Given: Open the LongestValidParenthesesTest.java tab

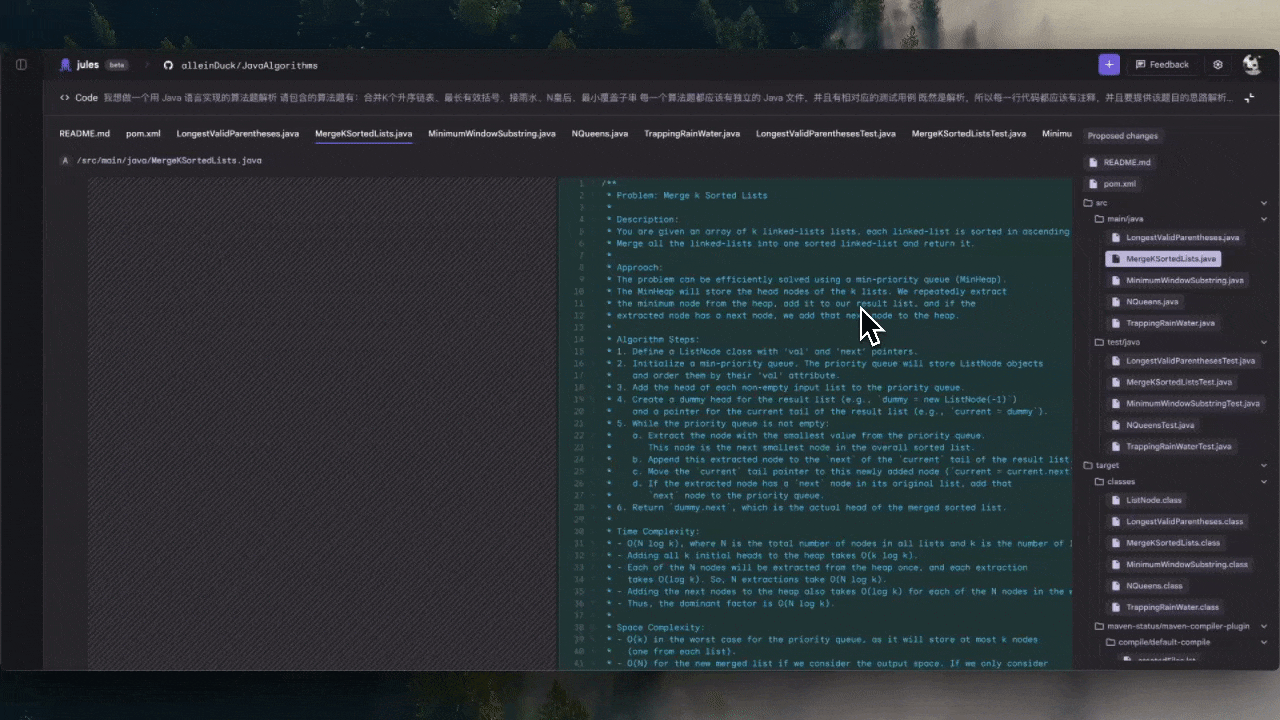Looking at the screenshot, I should (x=826, y=133).
